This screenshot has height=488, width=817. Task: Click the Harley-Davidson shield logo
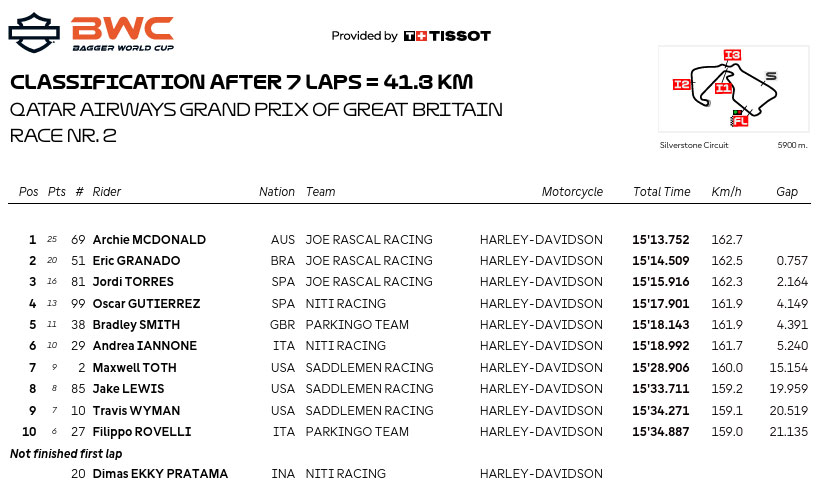(34, 33)
